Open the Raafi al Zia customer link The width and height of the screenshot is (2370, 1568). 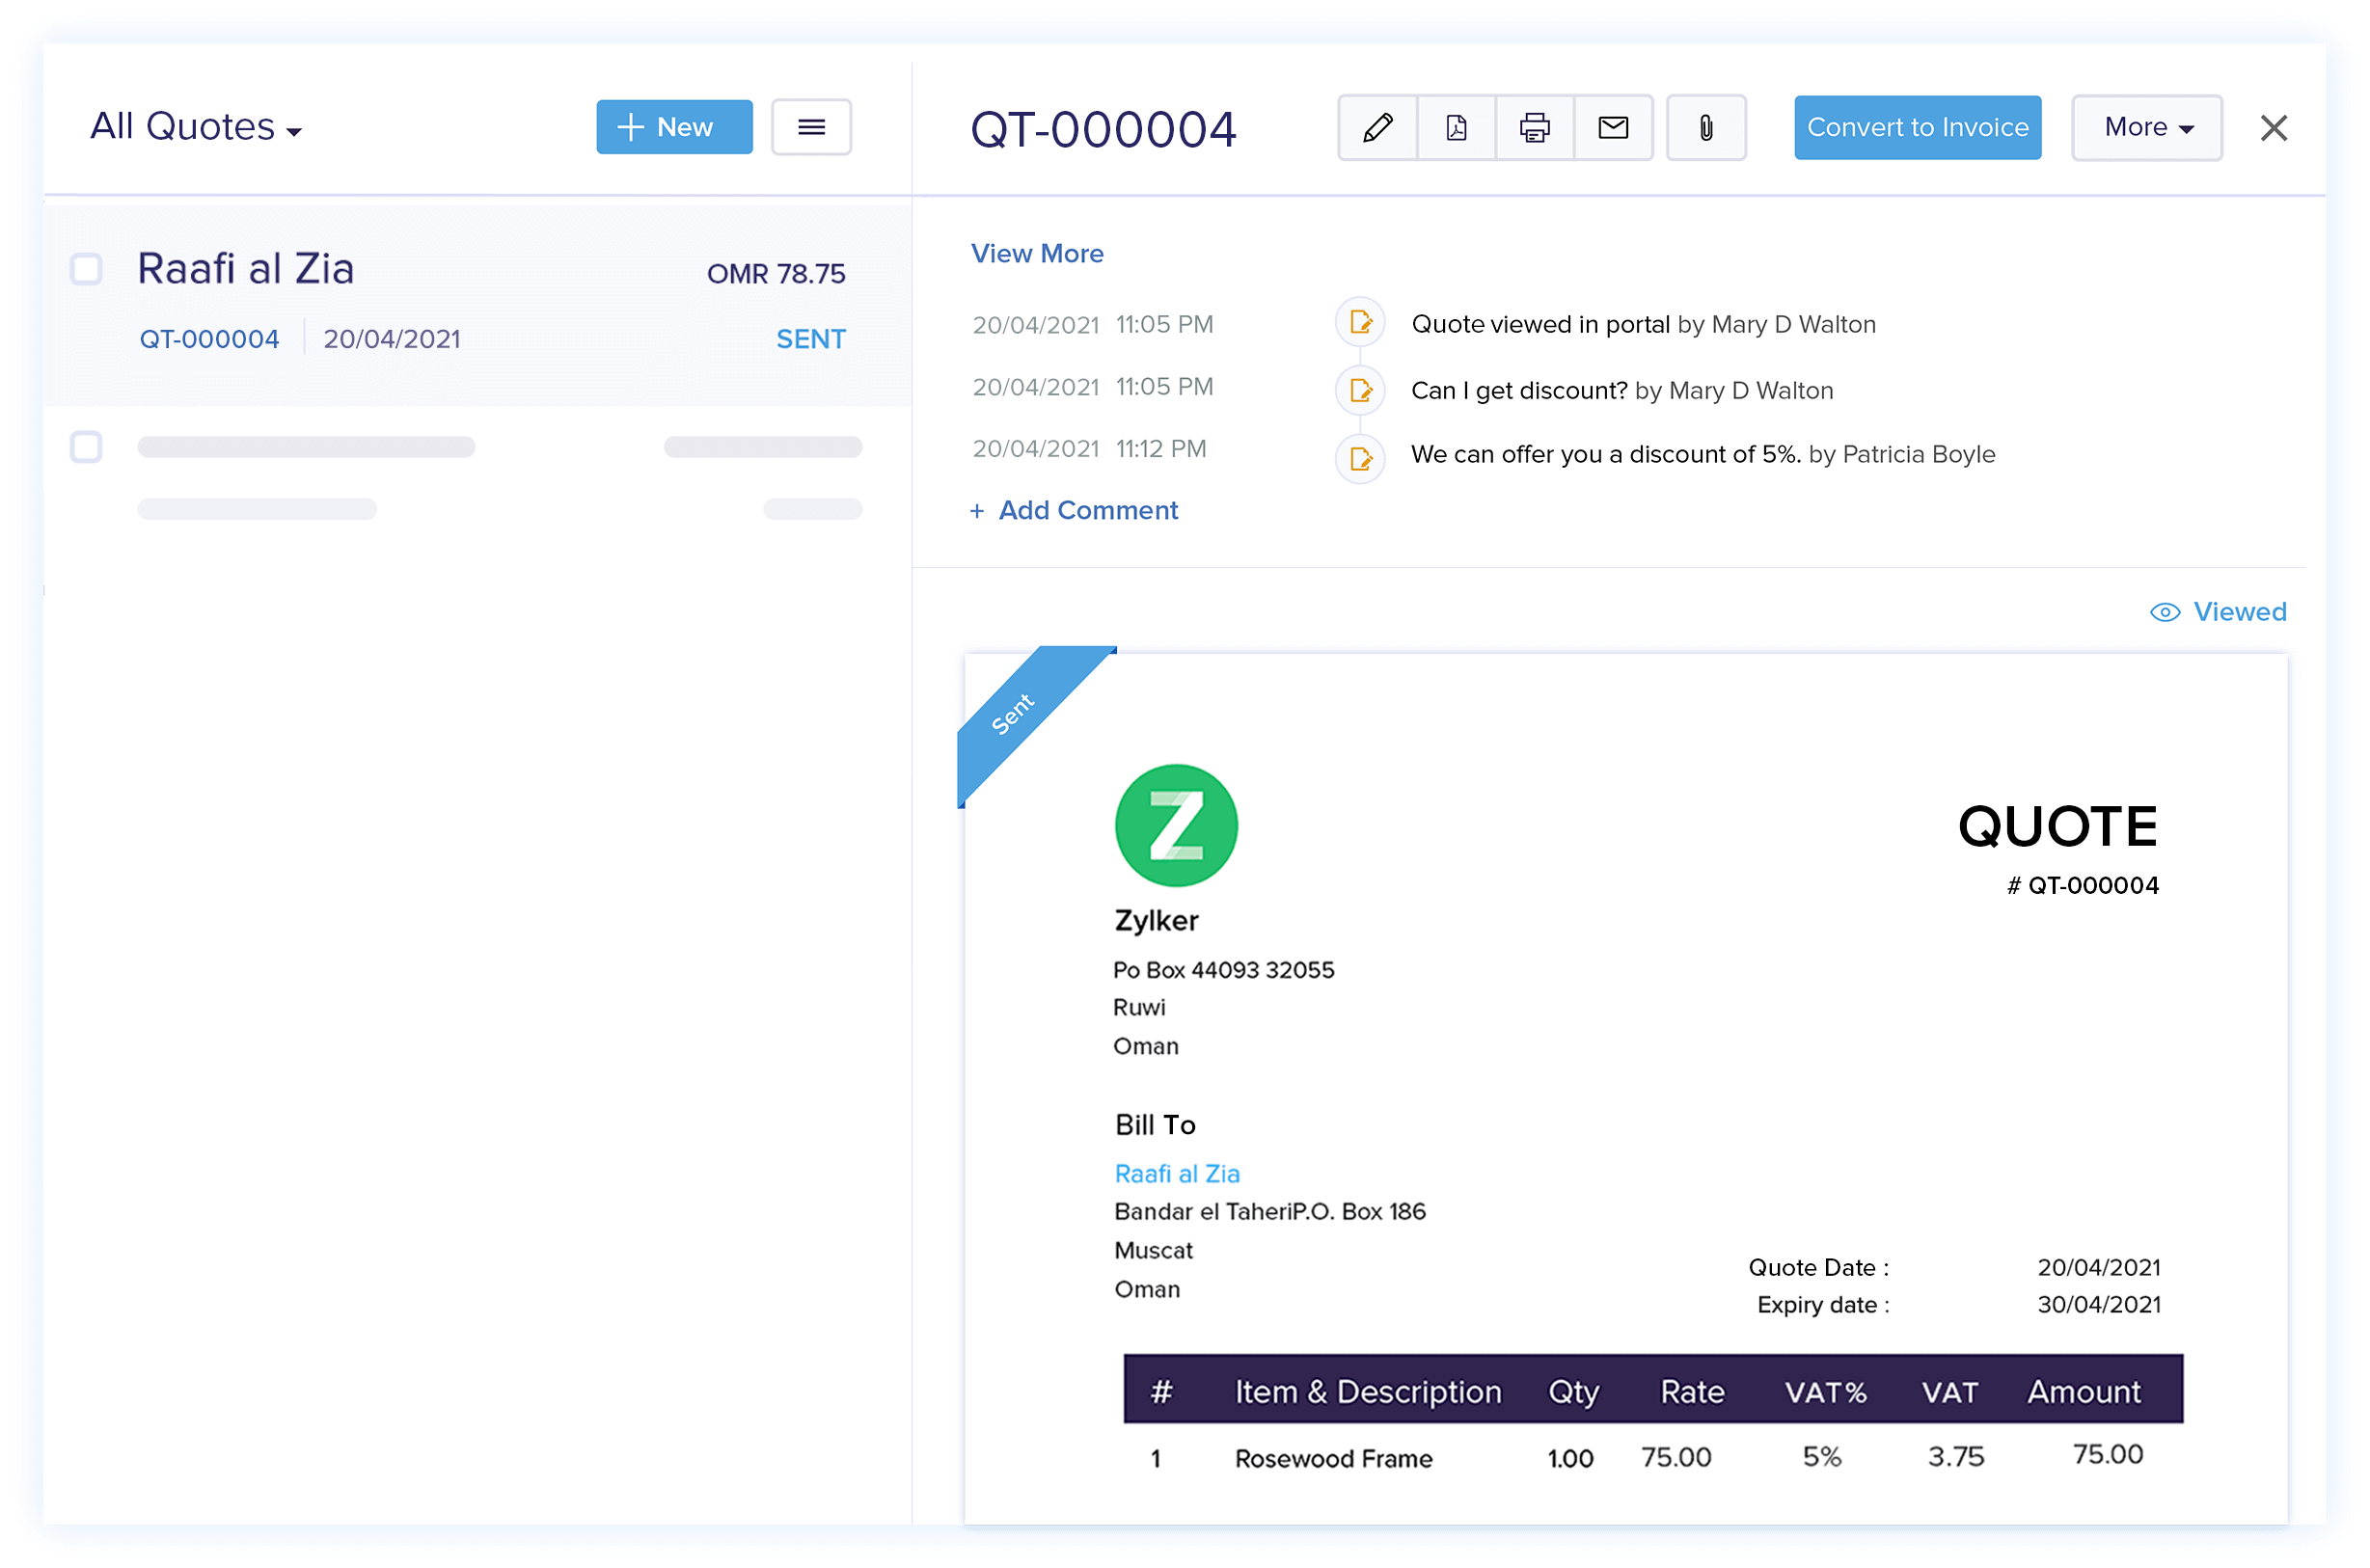pyautogui.click(x=1177, y=1173)
